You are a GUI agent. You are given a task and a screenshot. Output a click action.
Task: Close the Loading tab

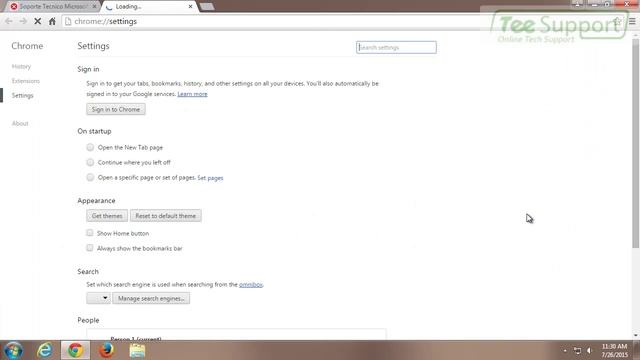click(190, 7)
